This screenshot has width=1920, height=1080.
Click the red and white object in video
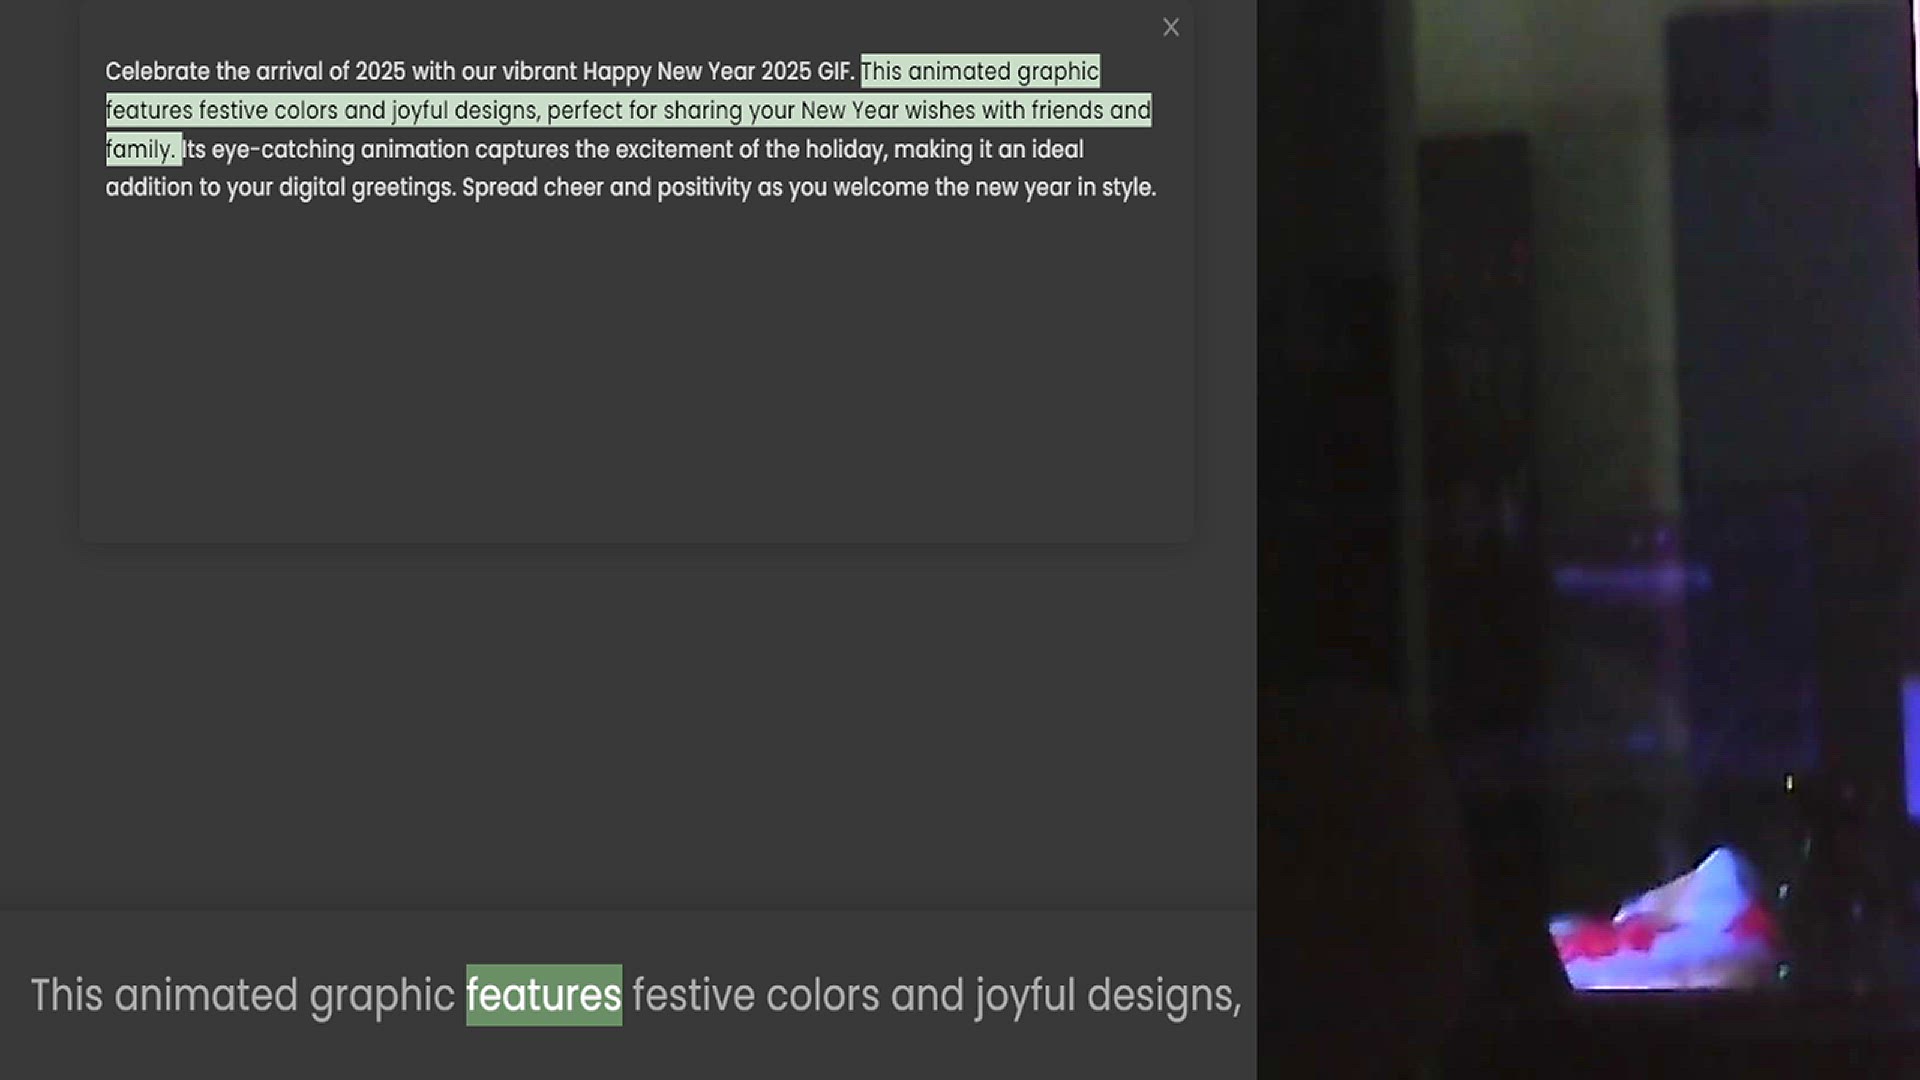(x=1665, y=930)
